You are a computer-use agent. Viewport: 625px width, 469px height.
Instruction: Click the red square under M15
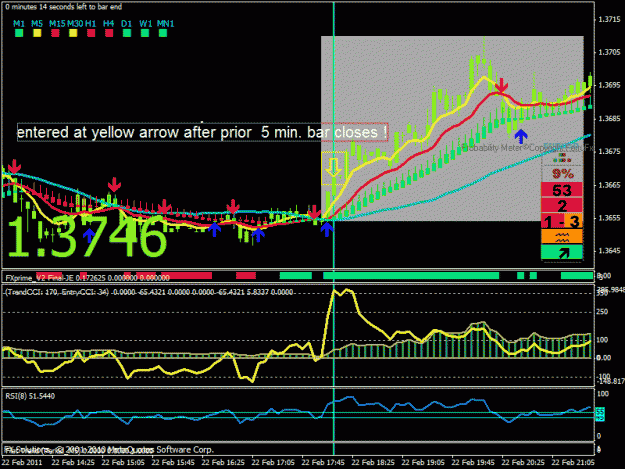pyautogui.click(x=55, y=33)
